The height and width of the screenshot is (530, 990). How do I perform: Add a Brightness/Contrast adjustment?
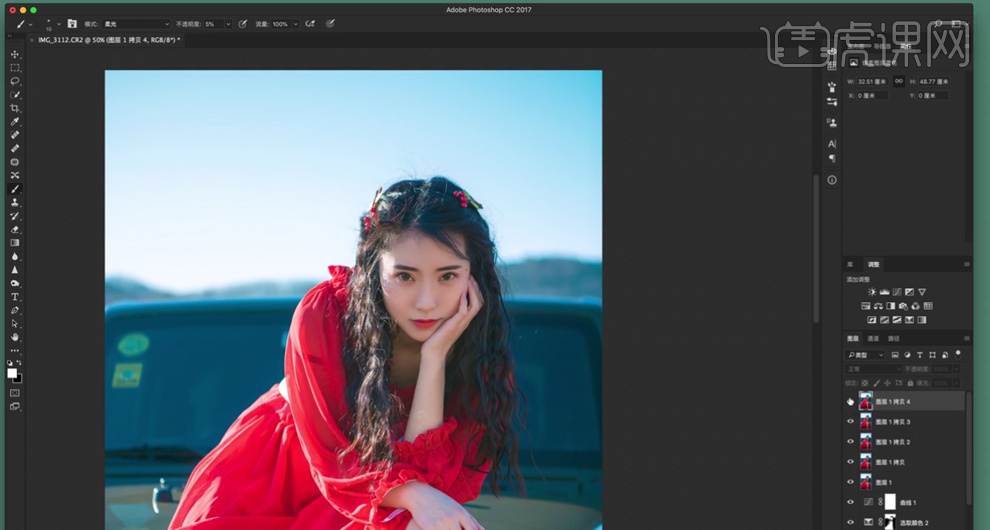[x=871, y=292]
